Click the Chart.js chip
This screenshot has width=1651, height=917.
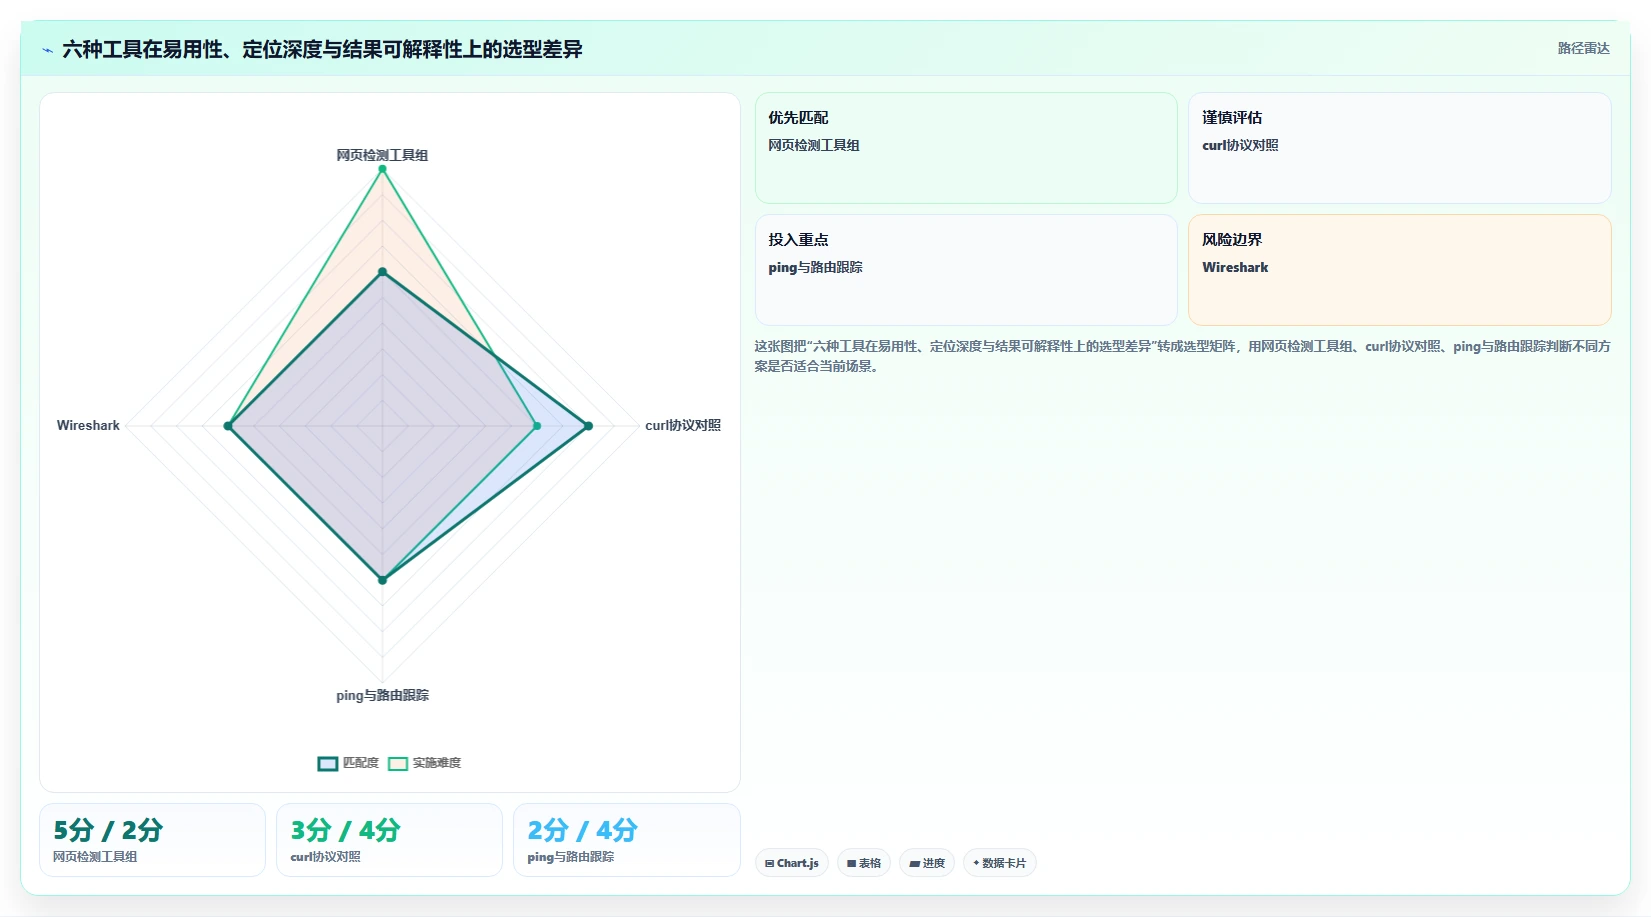[x=792, y=863]
